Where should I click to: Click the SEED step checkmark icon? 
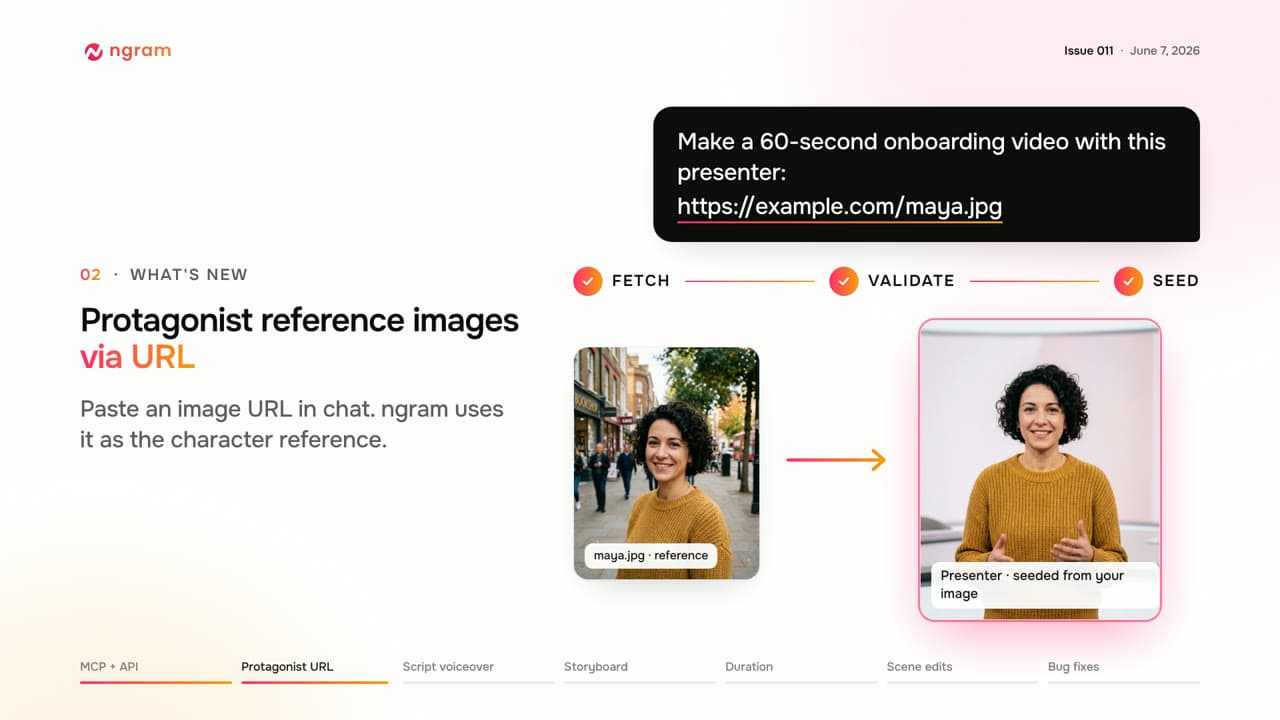[1128, 281]
